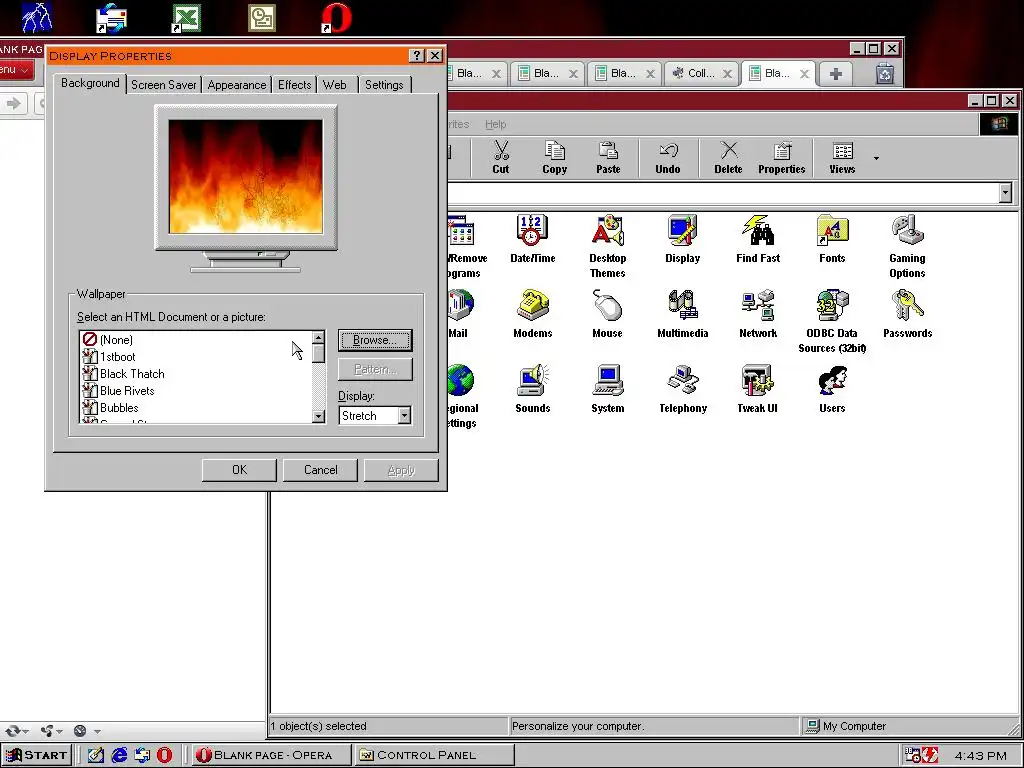This screenshot has height=768, width=1024.
Task: Click the Copy toolbar button
Action: 554,158
